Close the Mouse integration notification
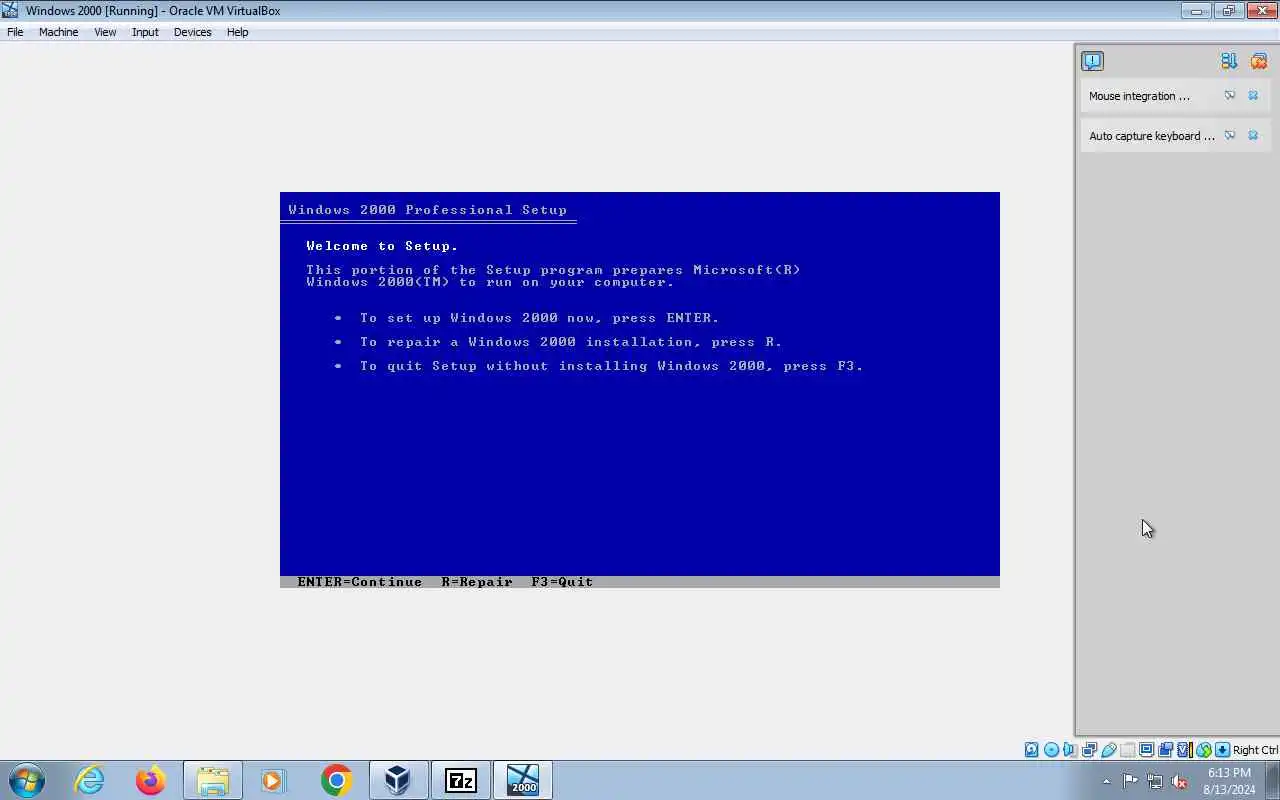This screenshot has width=1280, height=800. click(x=1253, y=96)
